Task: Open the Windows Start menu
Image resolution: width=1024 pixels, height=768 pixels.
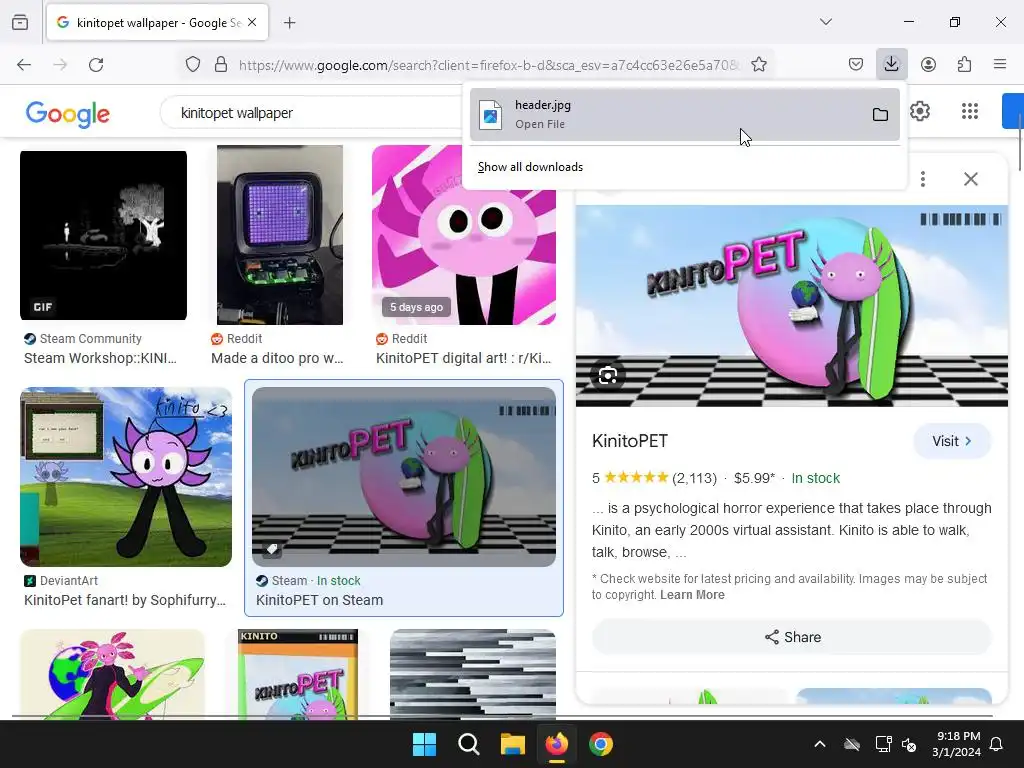Action: (424, 744)
